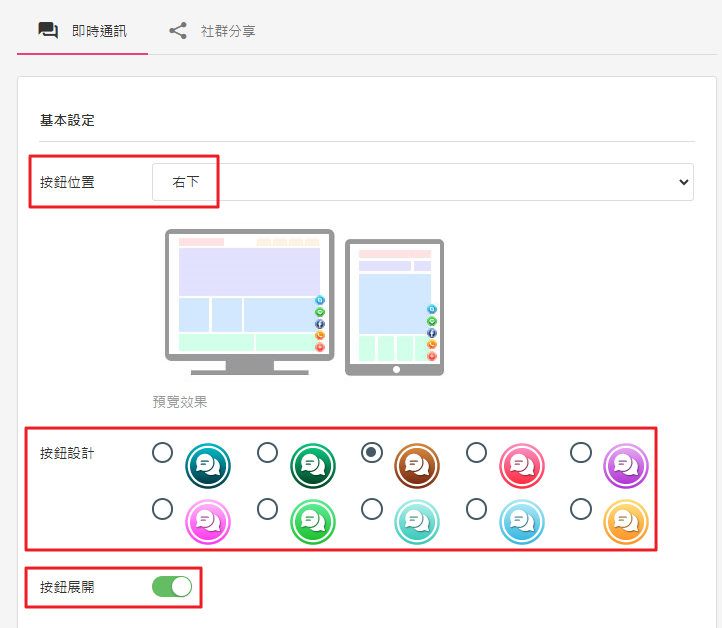The height and width of the screenshot is (628, 722).
Task: Click the desktop monitor preview image
Action: (250, 302)
